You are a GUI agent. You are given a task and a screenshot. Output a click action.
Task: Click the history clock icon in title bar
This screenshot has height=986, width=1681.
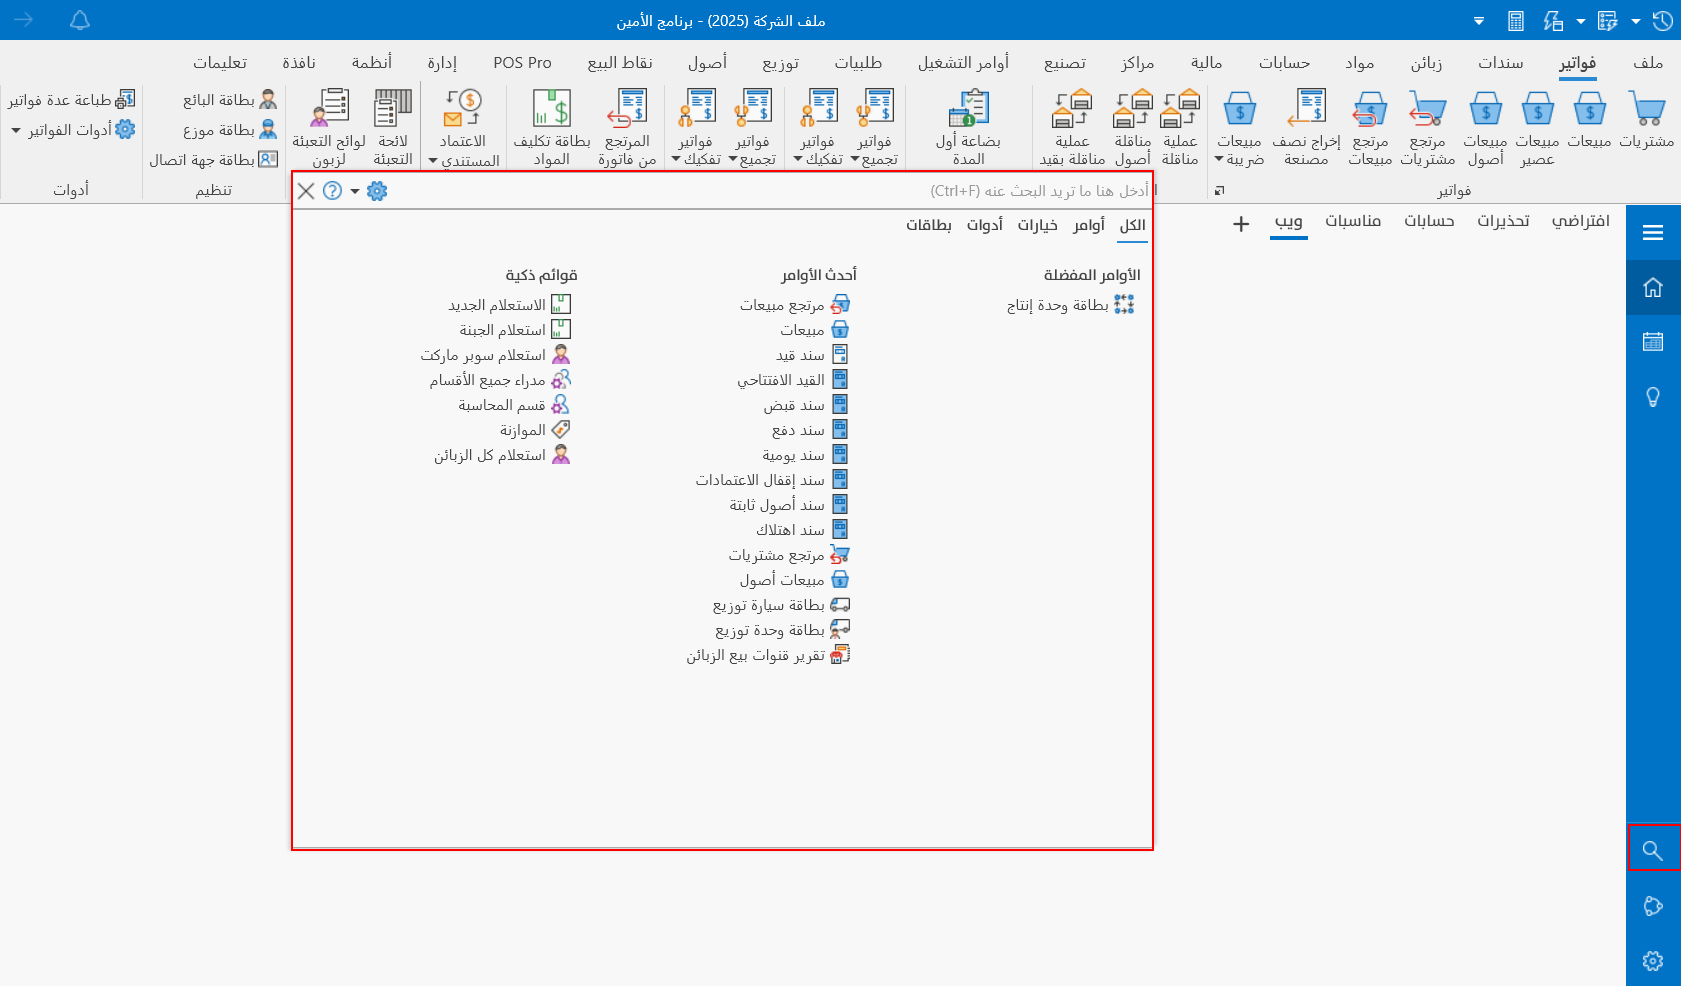[1663, 20]
